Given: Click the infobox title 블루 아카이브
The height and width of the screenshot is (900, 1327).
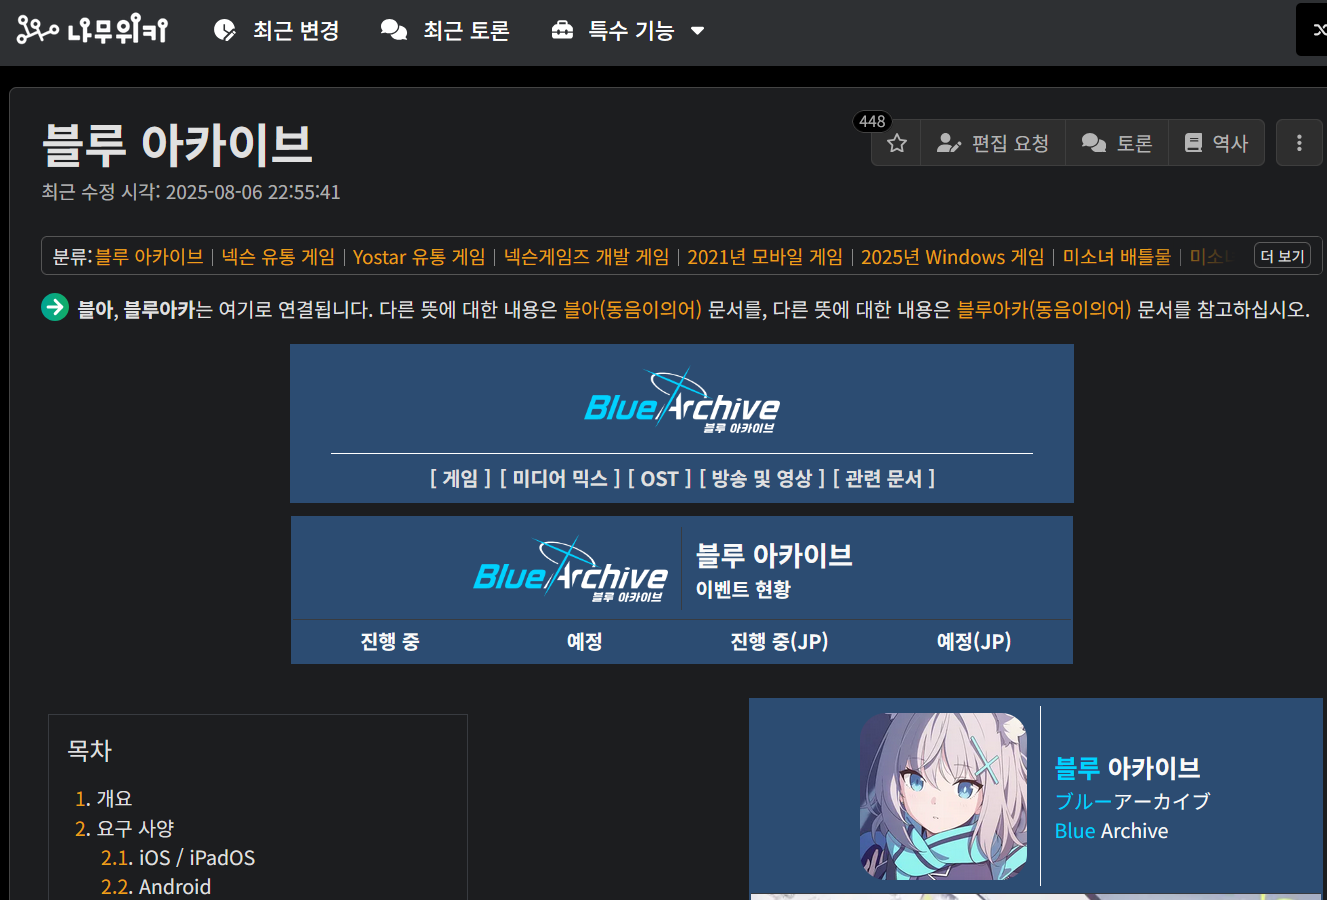Looking at the screenshot, I should [1127, 768].
